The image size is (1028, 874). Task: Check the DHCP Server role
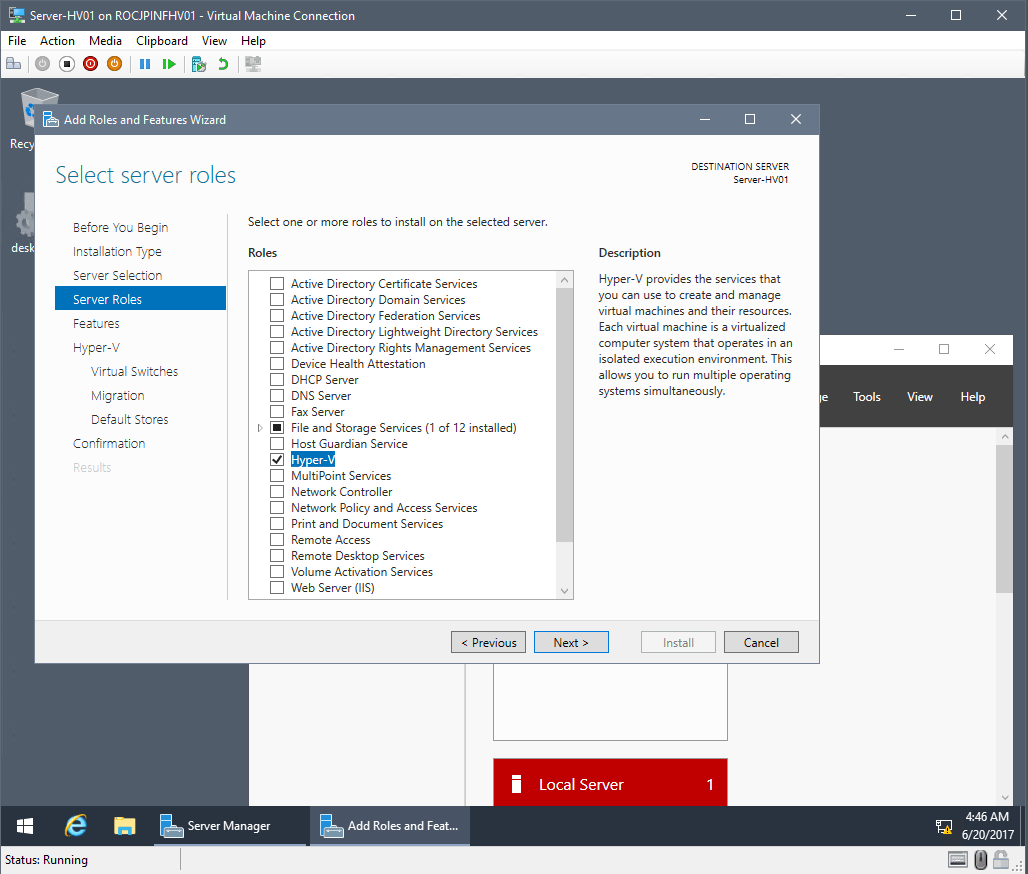[x=277, y=380]
